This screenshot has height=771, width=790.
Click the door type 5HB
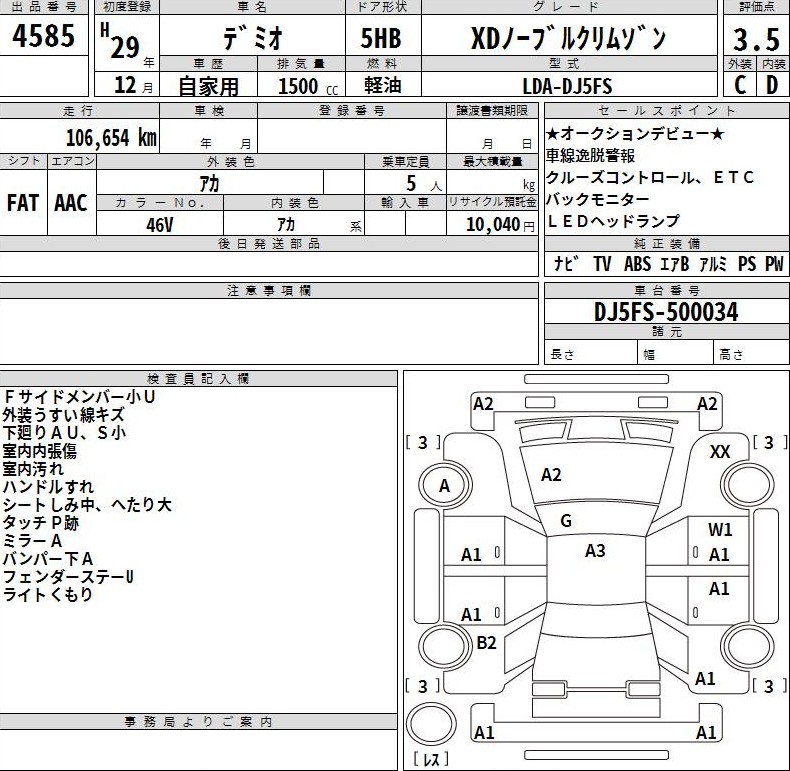tap(381, 38)
